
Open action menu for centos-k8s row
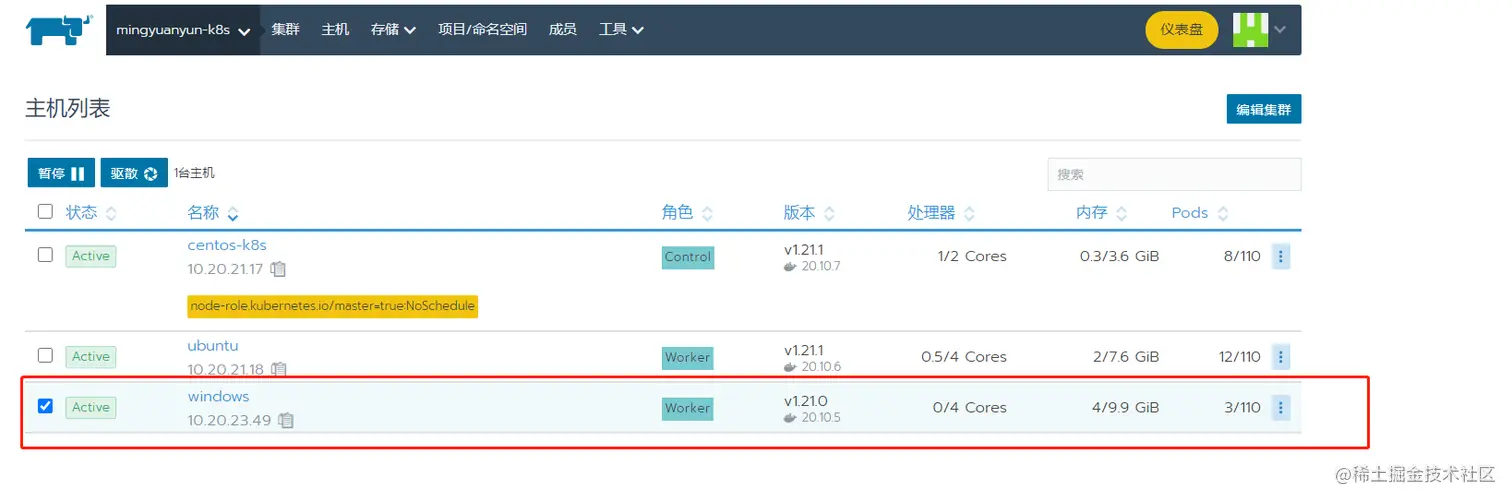[x=1281, y=256]
